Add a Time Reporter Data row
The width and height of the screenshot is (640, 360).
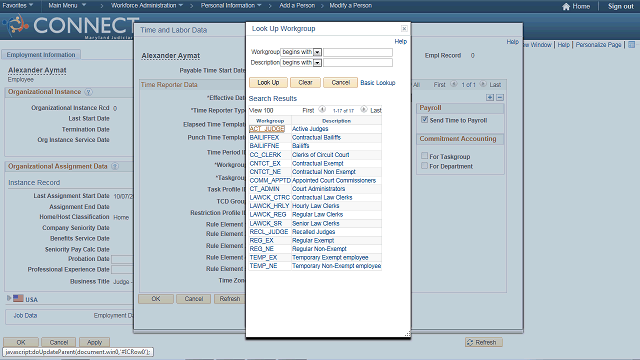tap(490, 98)
